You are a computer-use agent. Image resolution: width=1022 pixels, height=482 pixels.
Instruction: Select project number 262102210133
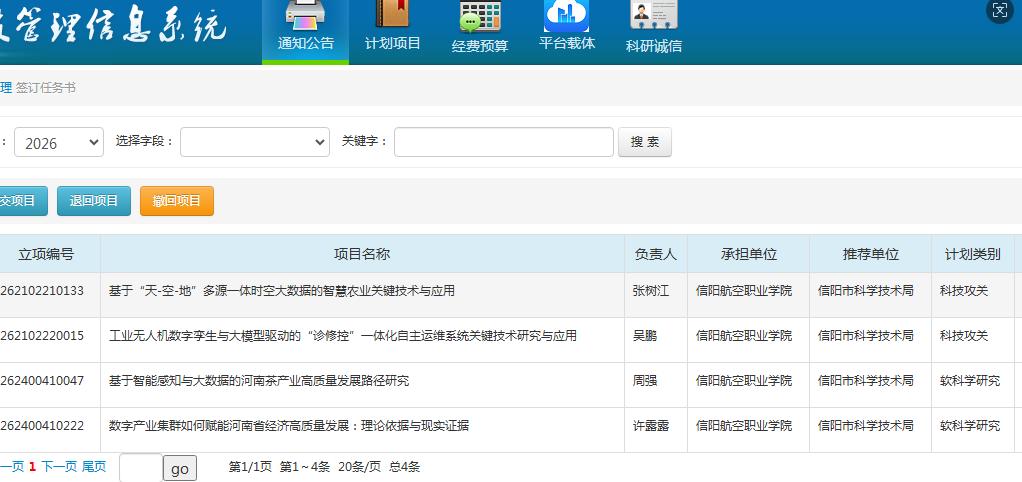(x=42, y=291)
